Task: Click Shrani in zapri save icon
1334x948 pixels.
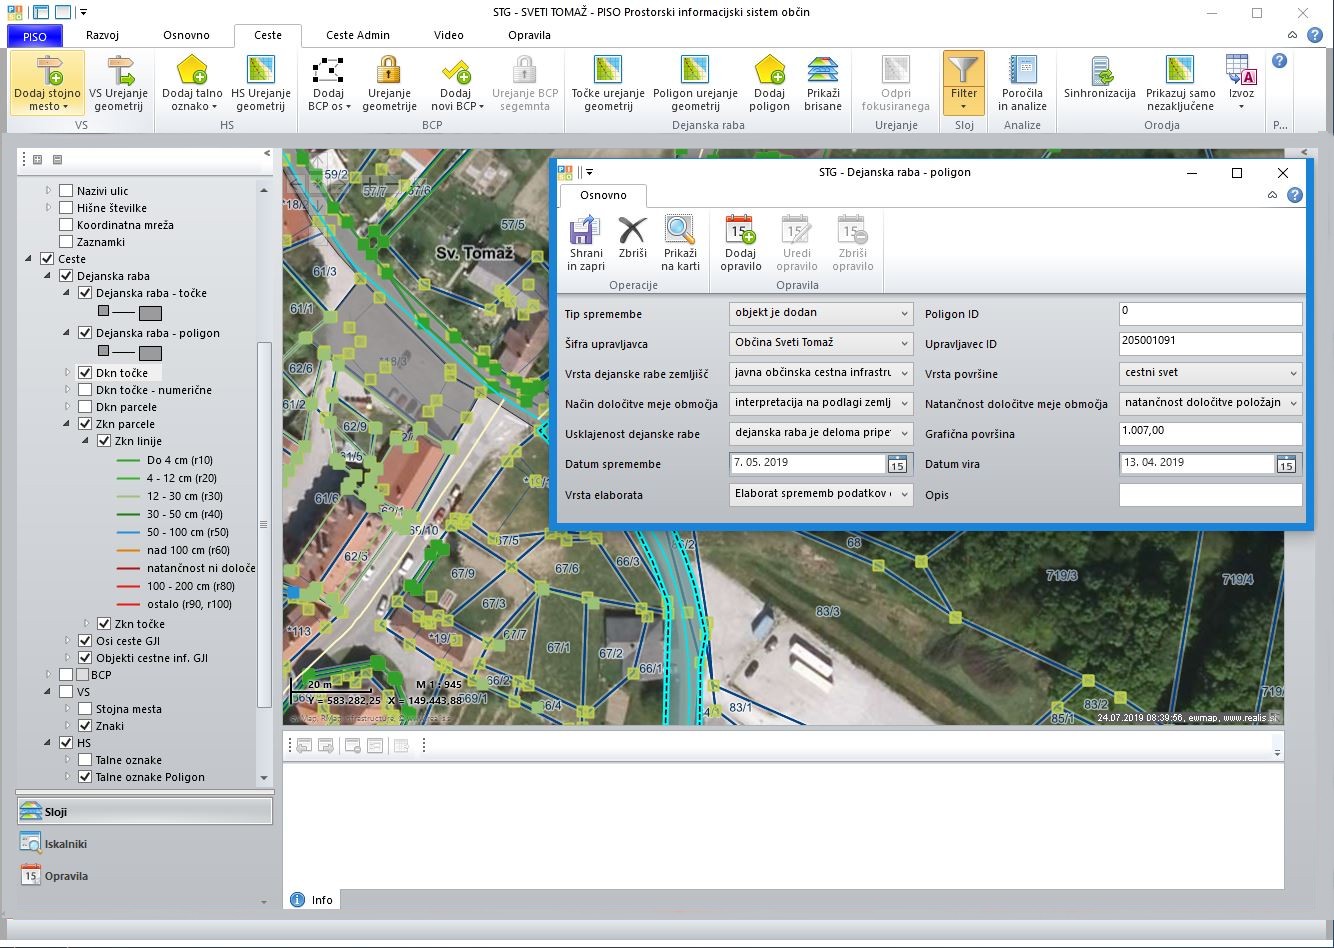Action: (585, 232)
